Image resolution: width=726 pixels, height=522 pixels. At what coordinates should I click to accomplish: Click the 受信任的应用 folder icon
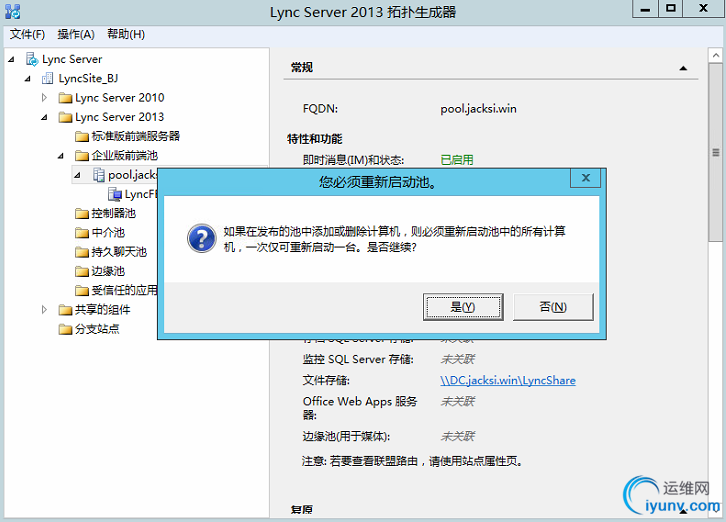pos(82,290)
